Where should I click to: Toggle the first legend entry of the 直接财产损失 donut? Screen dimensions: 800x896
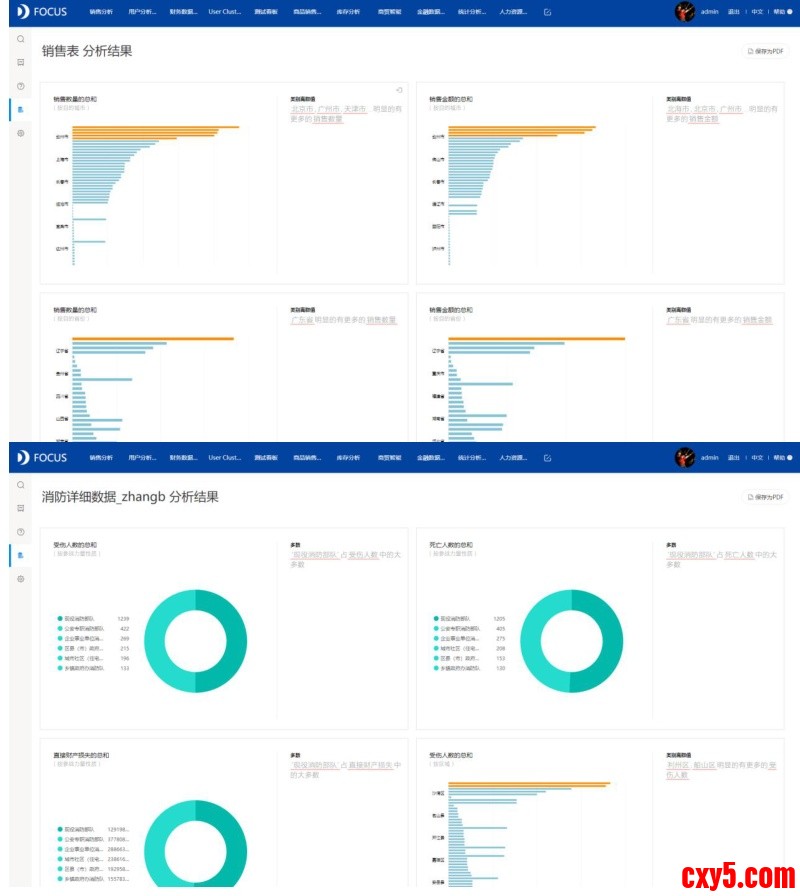(x=93, y=829)
